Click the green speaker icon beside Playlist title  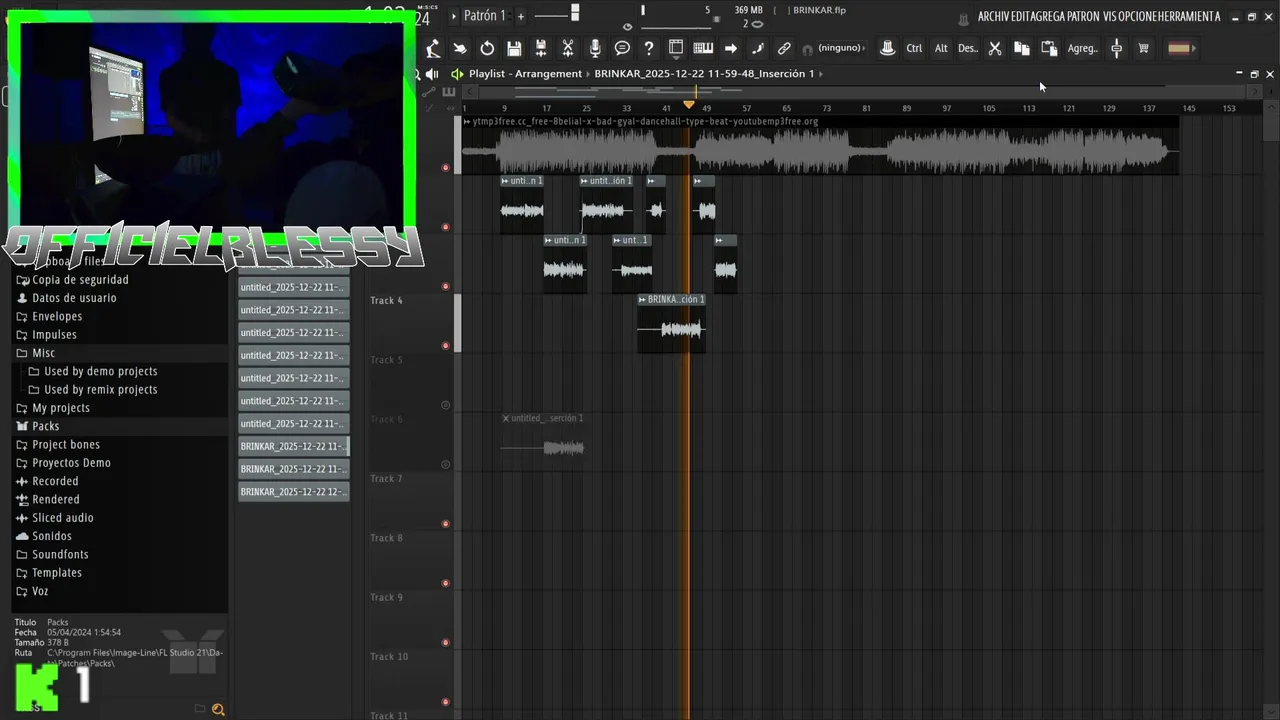pyautogui.click(x=457, y=74)
